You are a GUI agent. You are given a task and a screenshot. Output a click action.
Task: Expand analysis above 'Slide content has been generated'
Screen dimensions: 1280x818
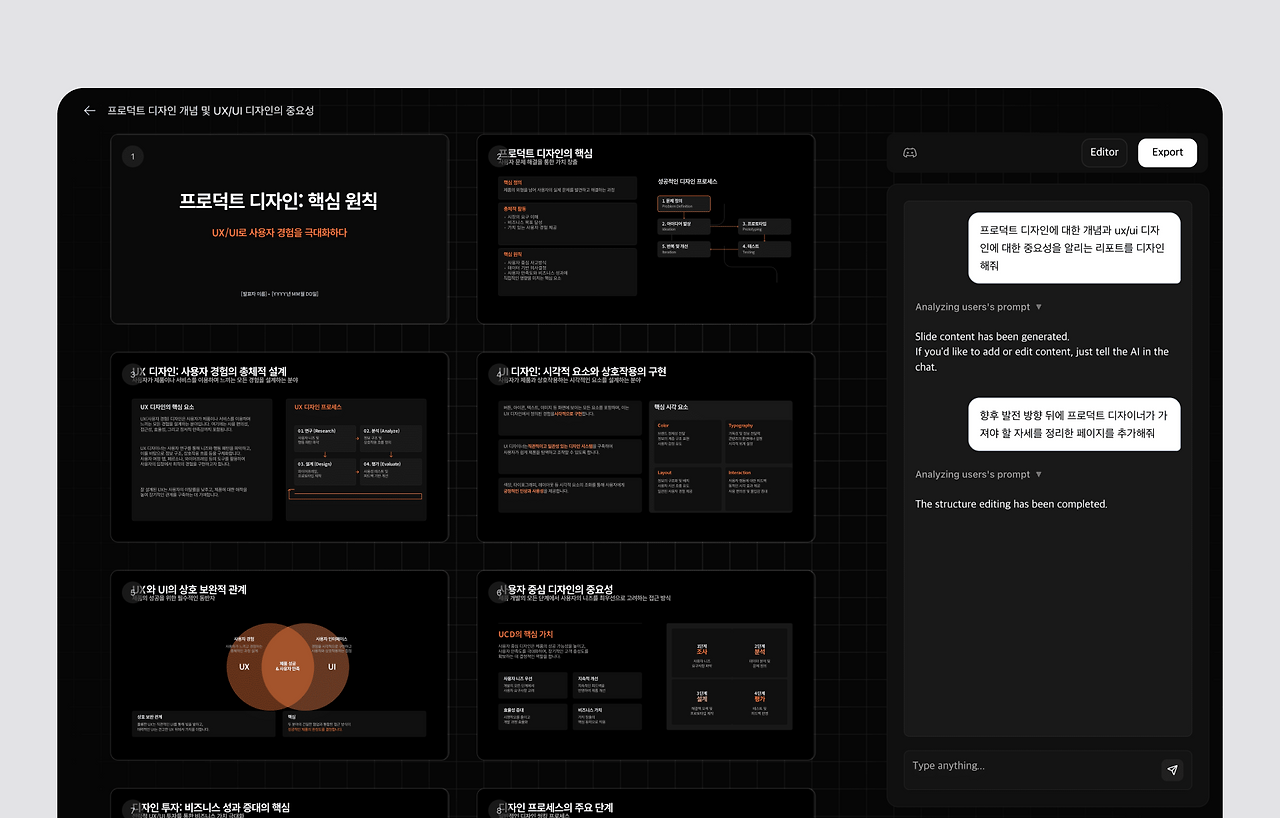[x=979, y=307]
